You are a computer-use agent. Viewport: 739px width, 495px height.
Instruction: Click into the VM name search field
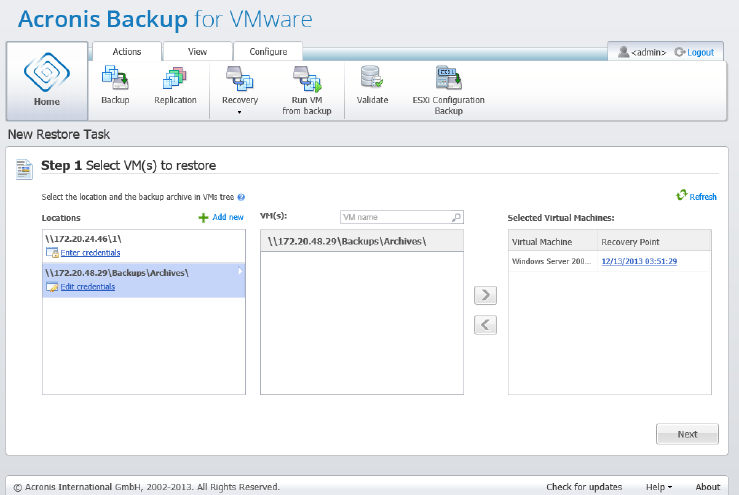(396, 217)
